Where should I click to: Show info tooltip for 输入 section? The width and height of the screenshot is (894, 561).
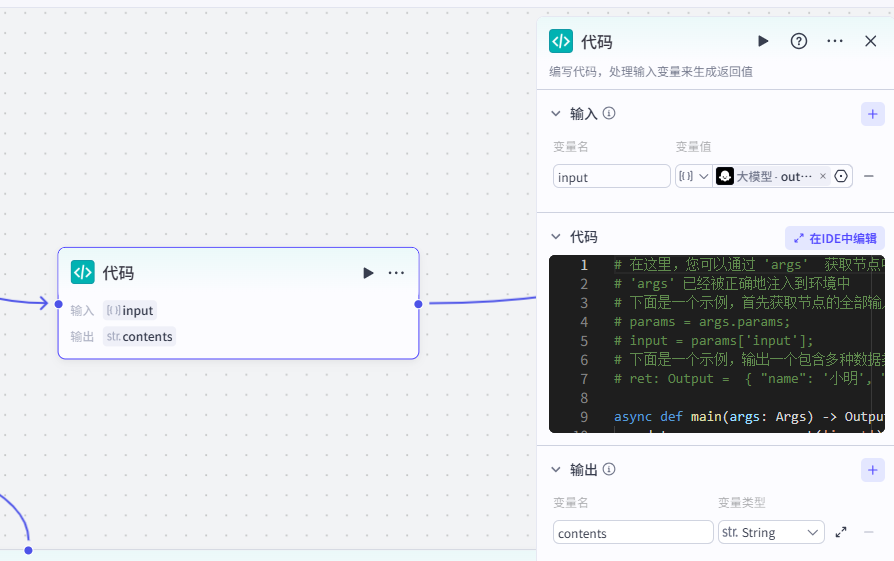pyautogui.click(x=609, y=113)
